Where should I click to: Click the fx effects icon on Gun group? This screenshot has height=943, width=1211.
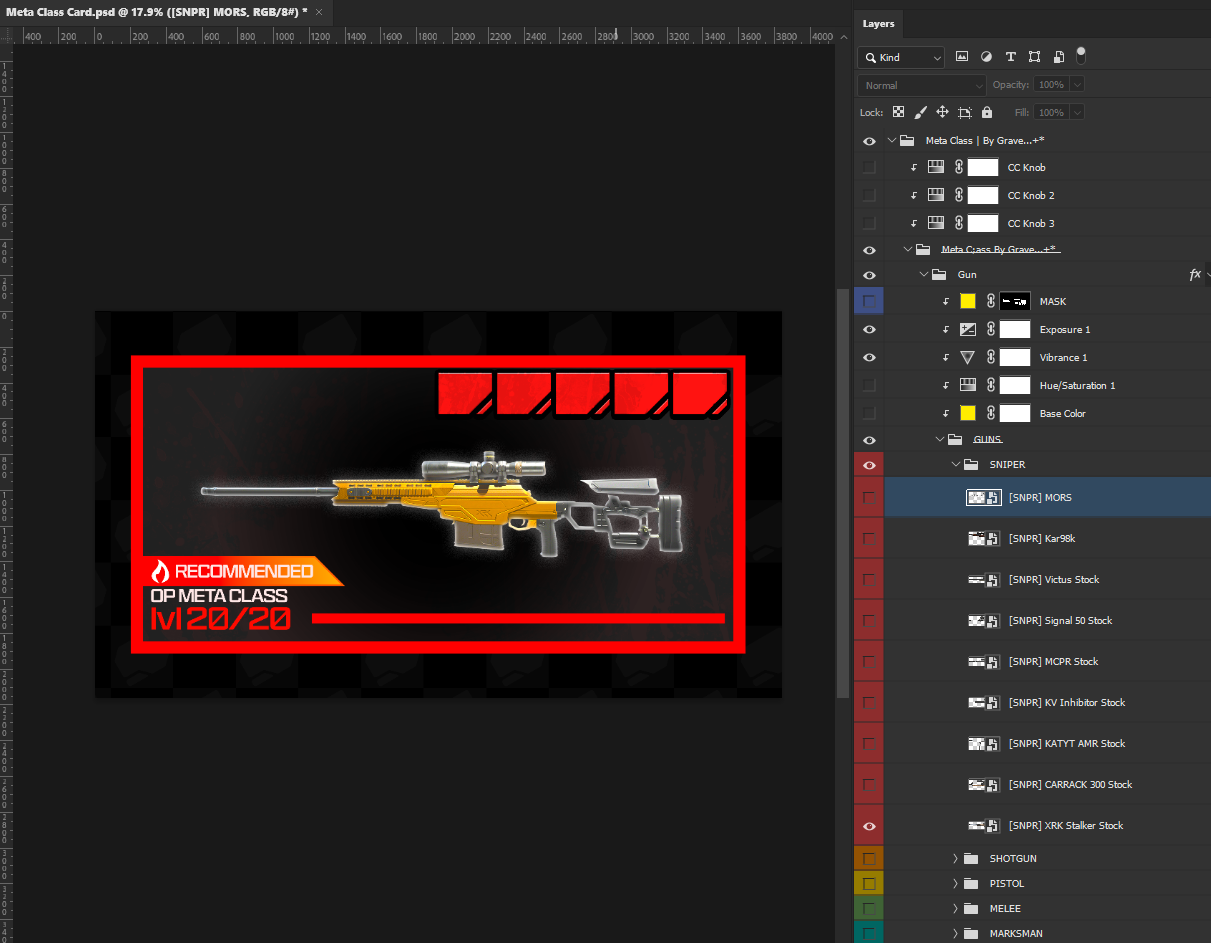coord(1195,274)
